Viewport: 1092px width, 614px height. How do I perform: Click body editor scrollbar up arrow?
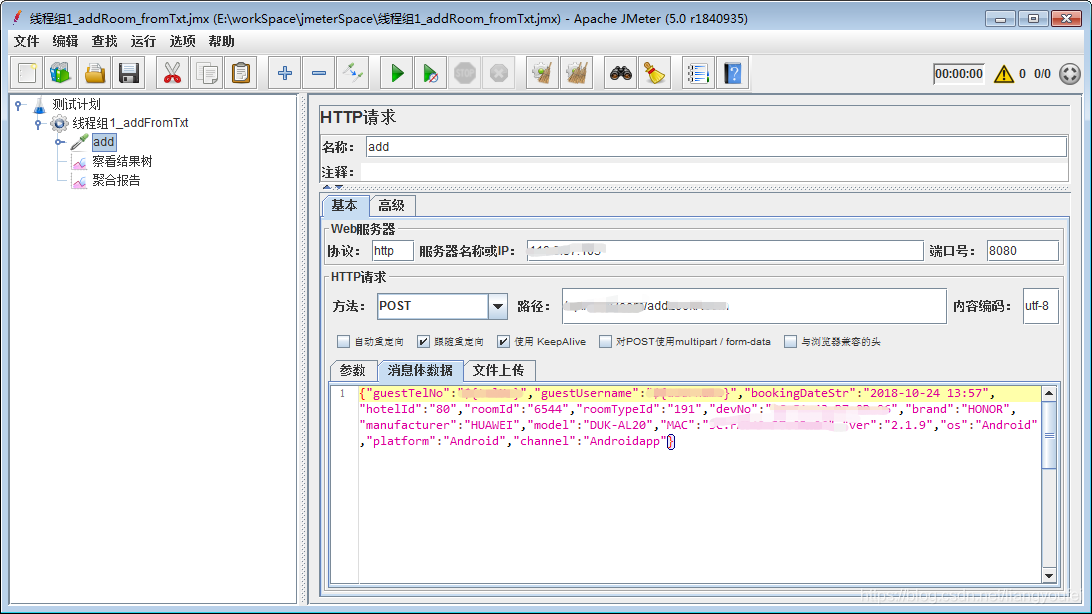tap(1049, 393)
